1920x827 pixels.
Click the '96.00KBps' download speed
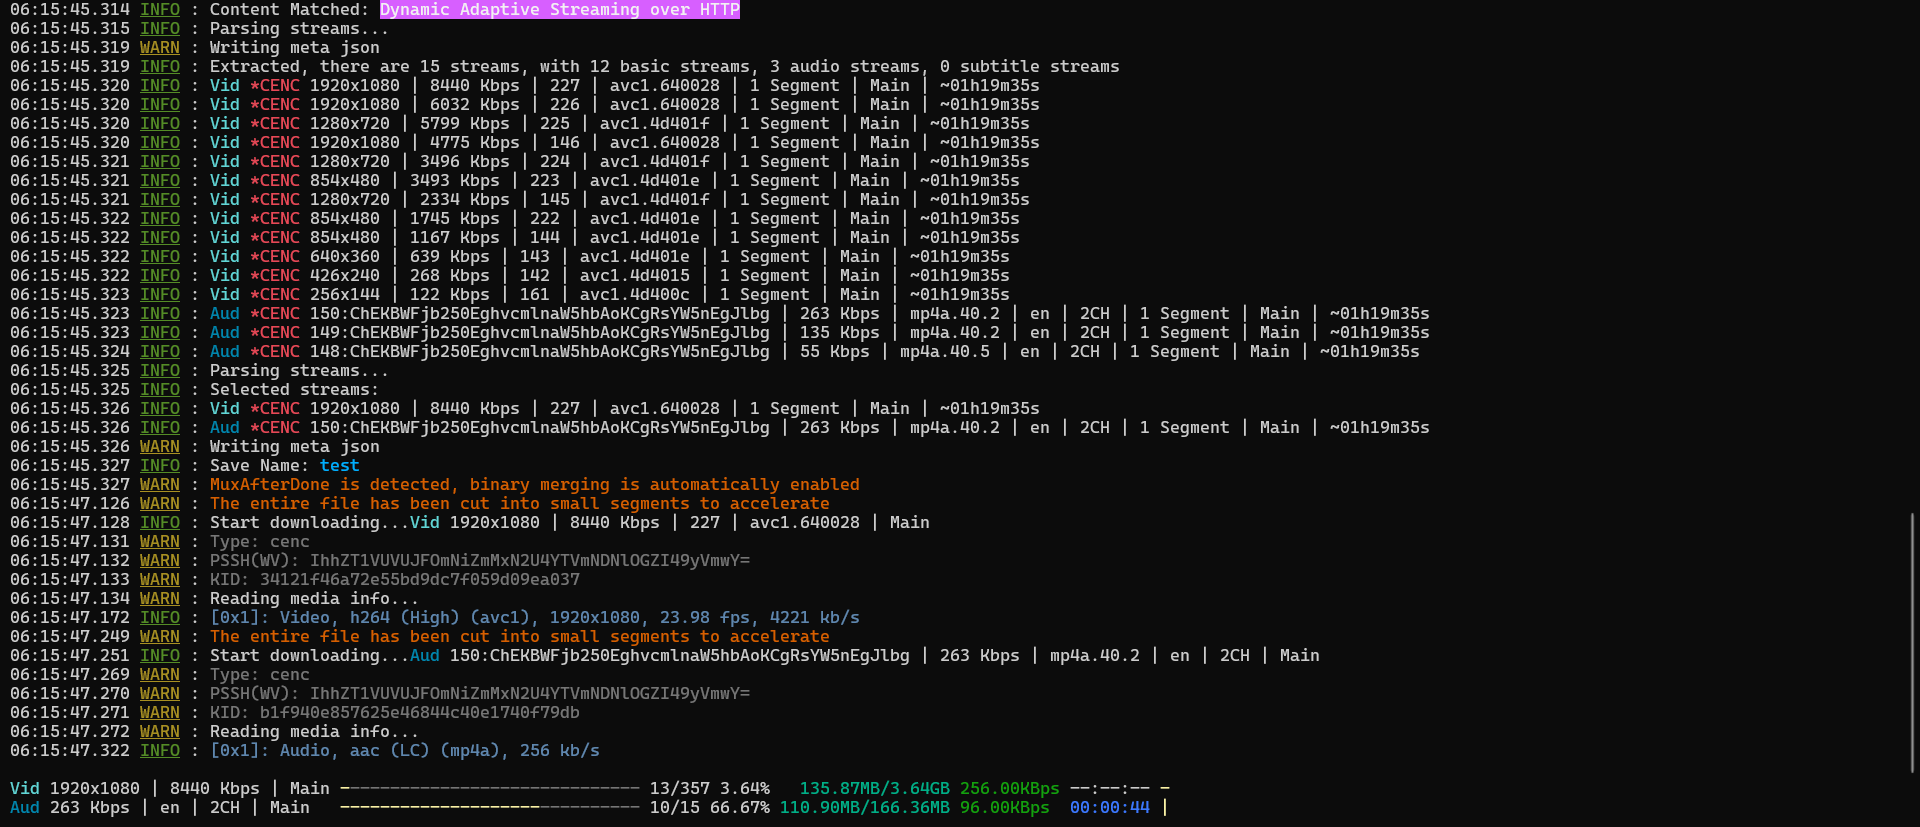coord(1005,808)
